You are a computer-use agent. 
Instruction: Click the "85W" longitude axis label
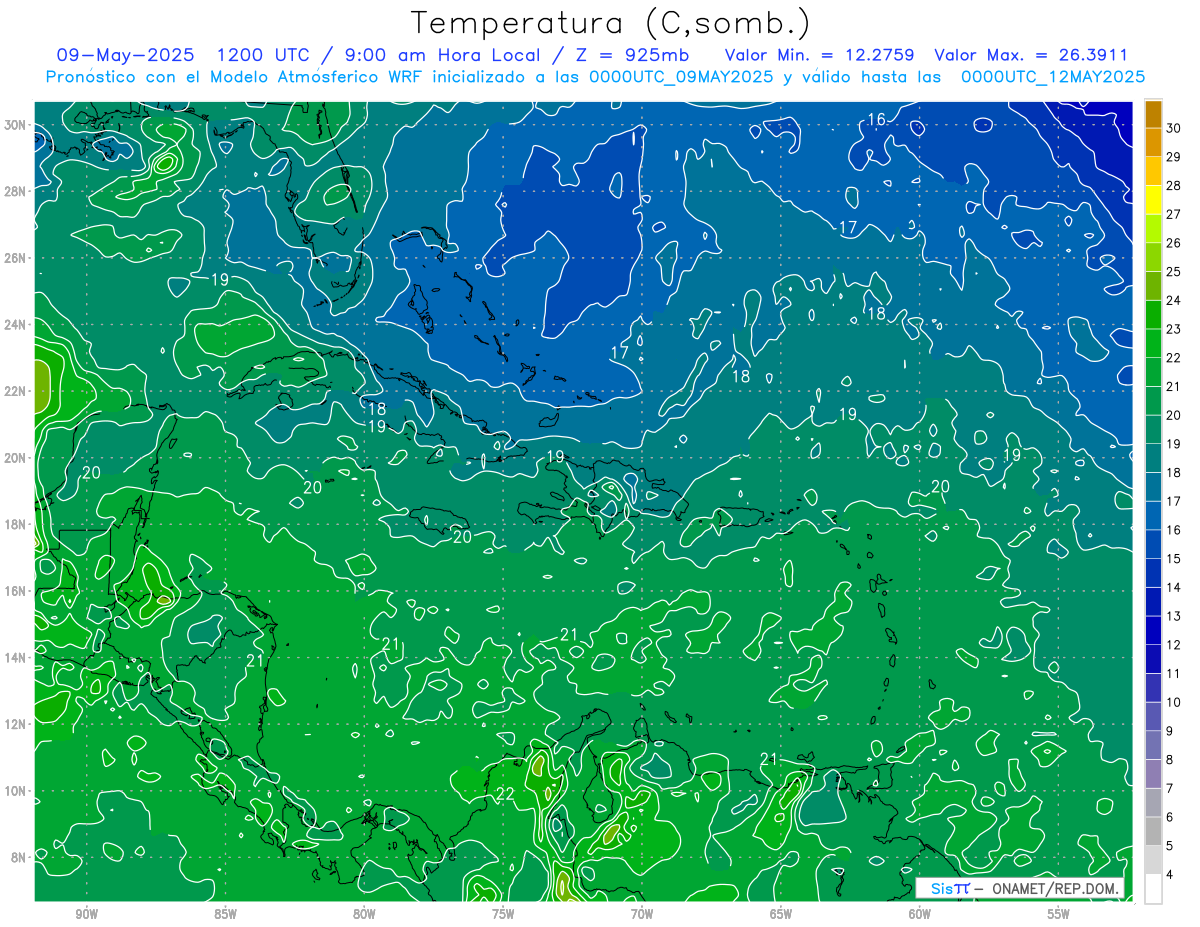[x=225, y=914]
